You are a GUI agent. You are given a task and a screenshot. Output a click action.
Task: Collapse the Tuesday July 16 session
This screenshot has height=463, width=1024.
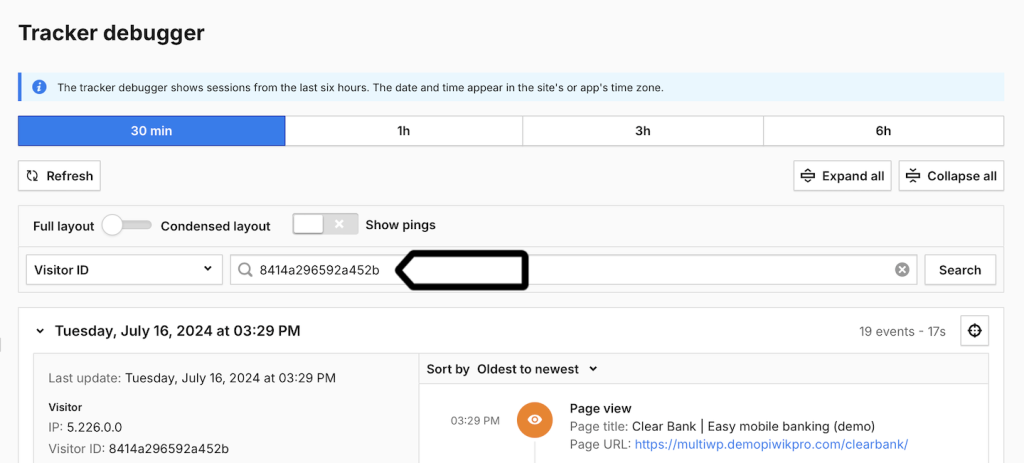coord(40,331)
